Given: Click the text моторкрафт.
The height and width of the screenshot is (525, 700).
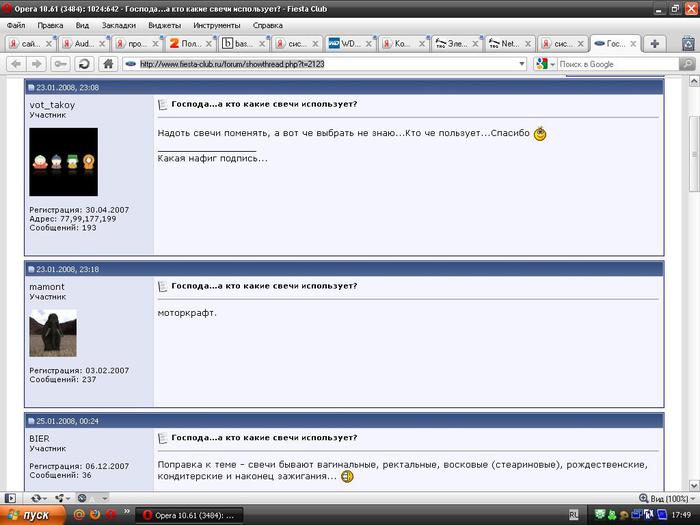Looking at the screenshot, I should pyautogui.click(x=187, y=313).
